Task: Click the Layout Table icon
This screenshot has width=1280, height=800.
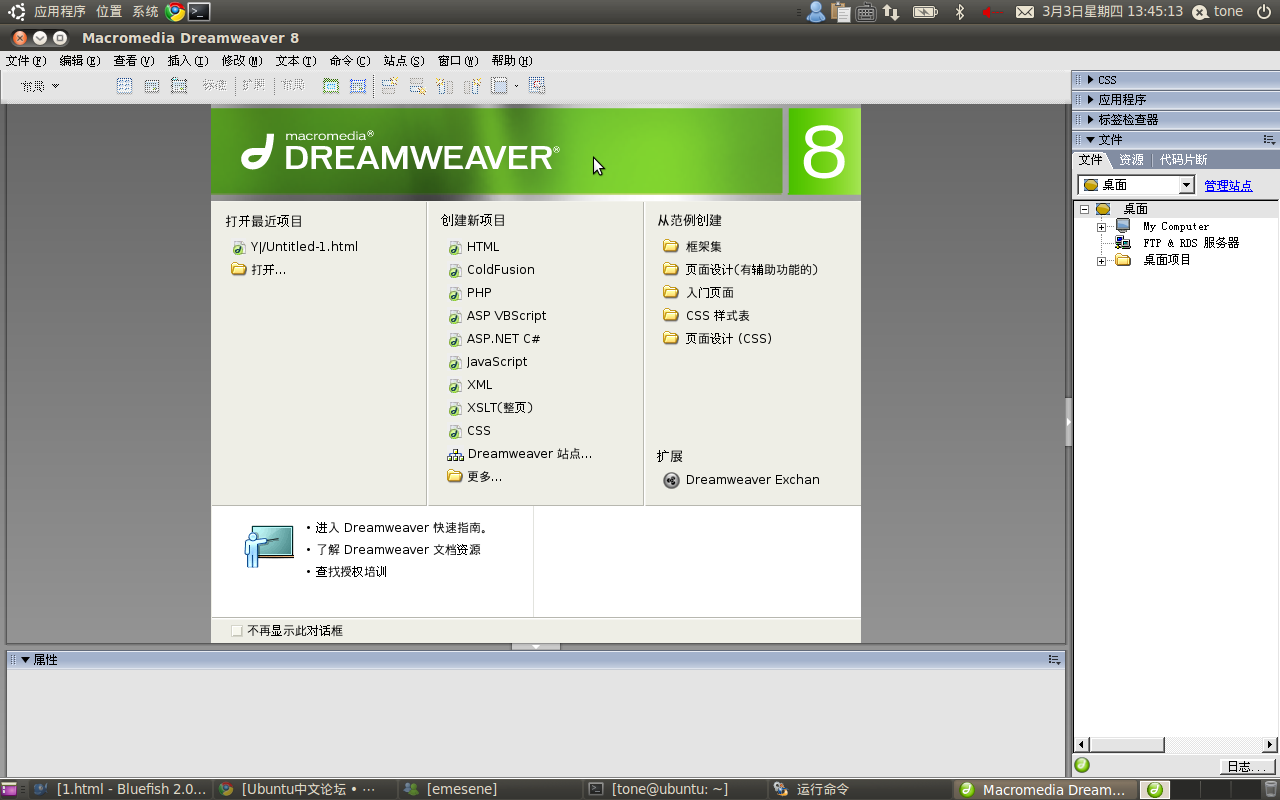Action: click(x=331, y=86)
